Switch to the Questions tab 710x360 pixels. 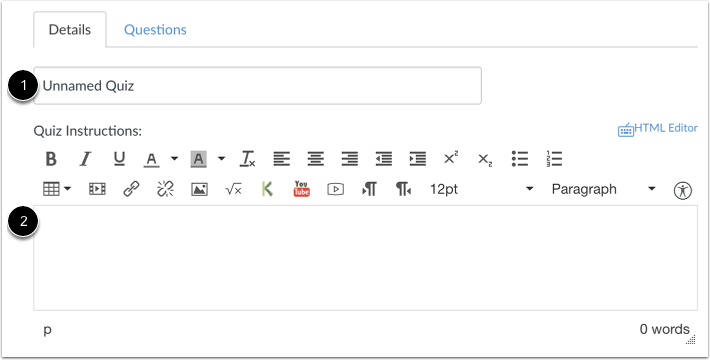[155, 30]
